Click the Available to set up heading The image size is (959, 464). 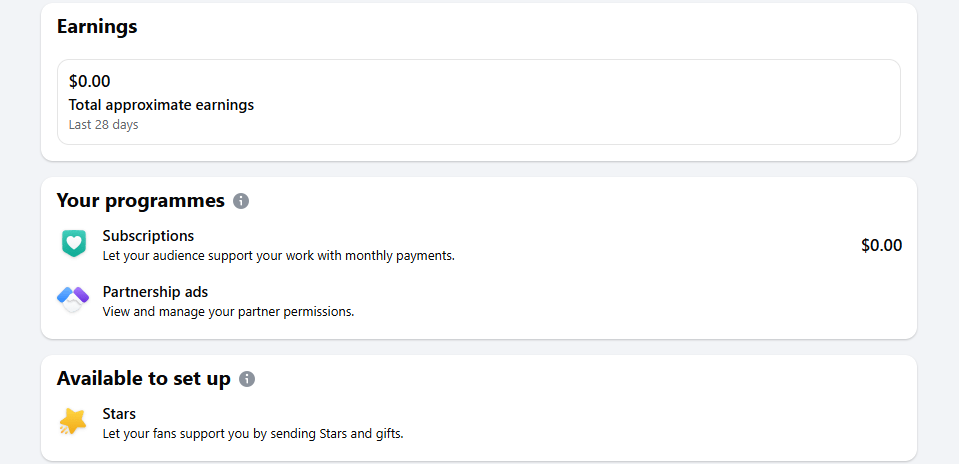pyautogui.click(x=144, y=379)
